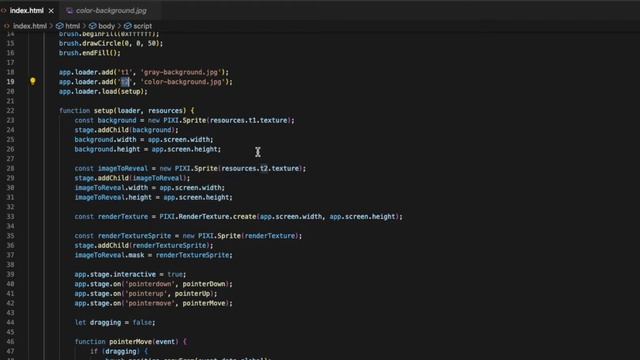Click imageToReveal.height on line 31

113,198
